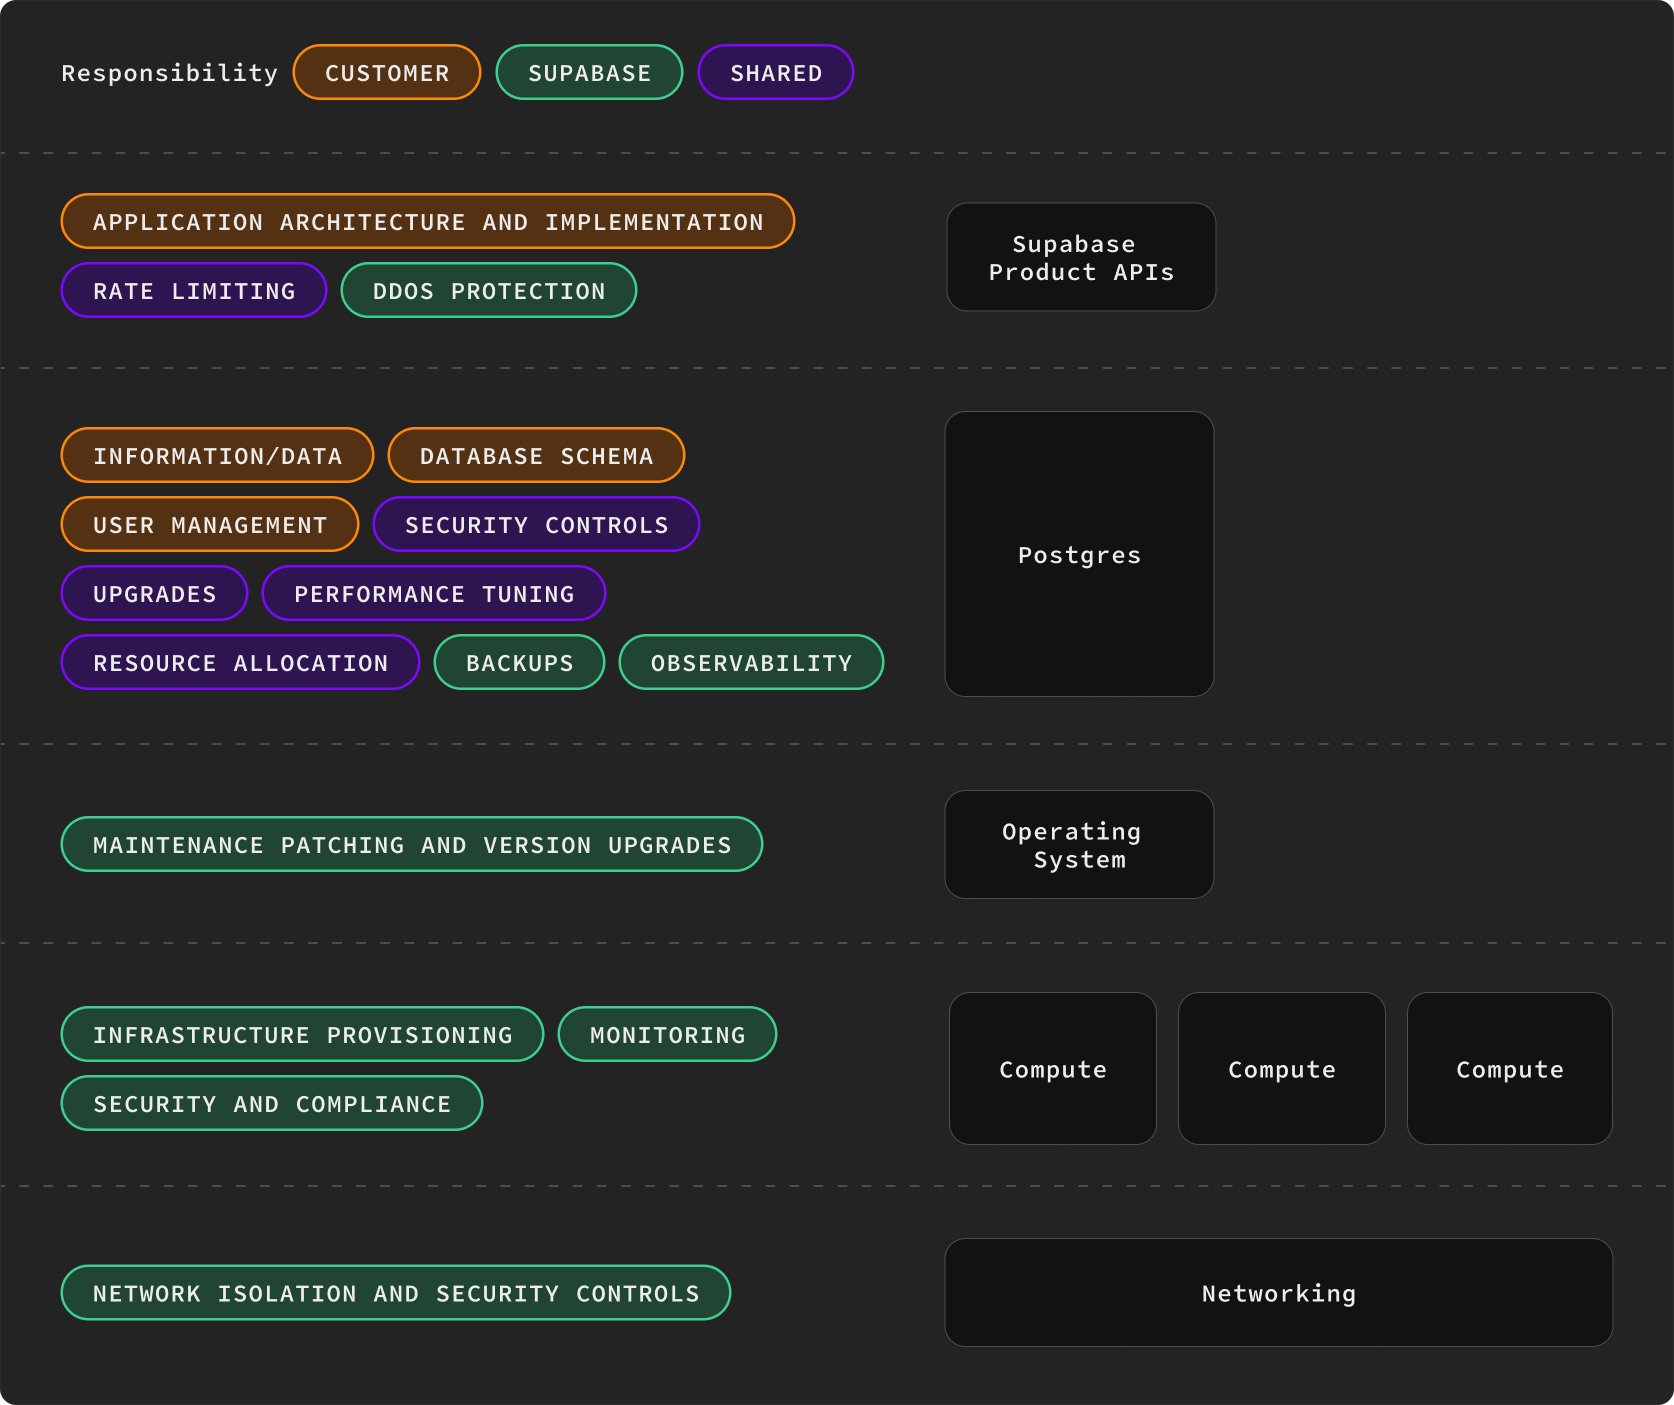Select the Security Controls tag
Image resolution: width=1674 pixels, height=1405 pixels.
pyautogui.click(x=536, y=525)
